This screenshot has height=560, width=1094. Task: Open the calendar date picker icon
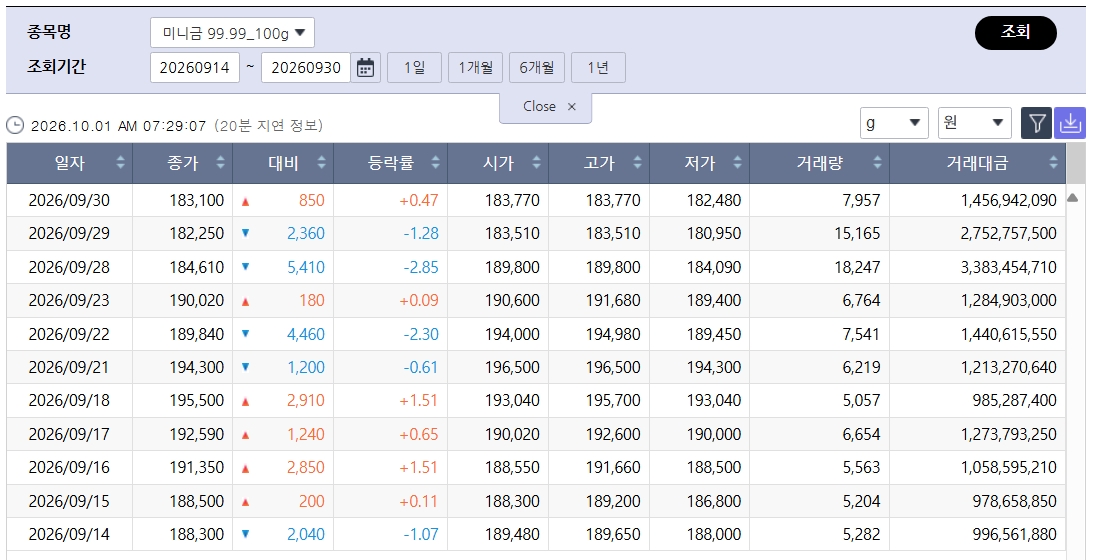point(366,68)
